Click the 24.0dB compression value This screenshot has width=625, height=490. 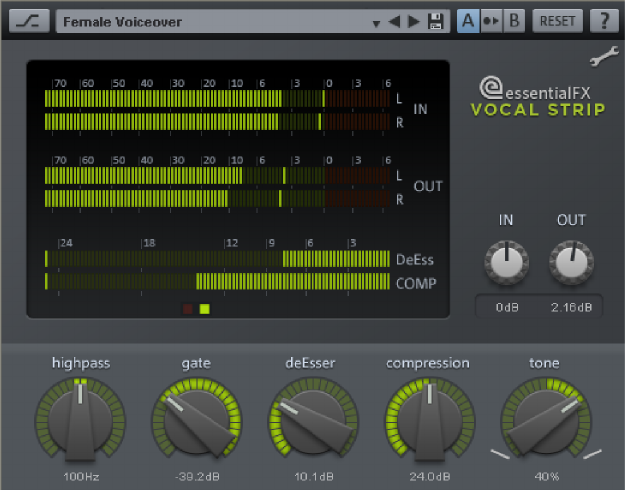(430, 476)
